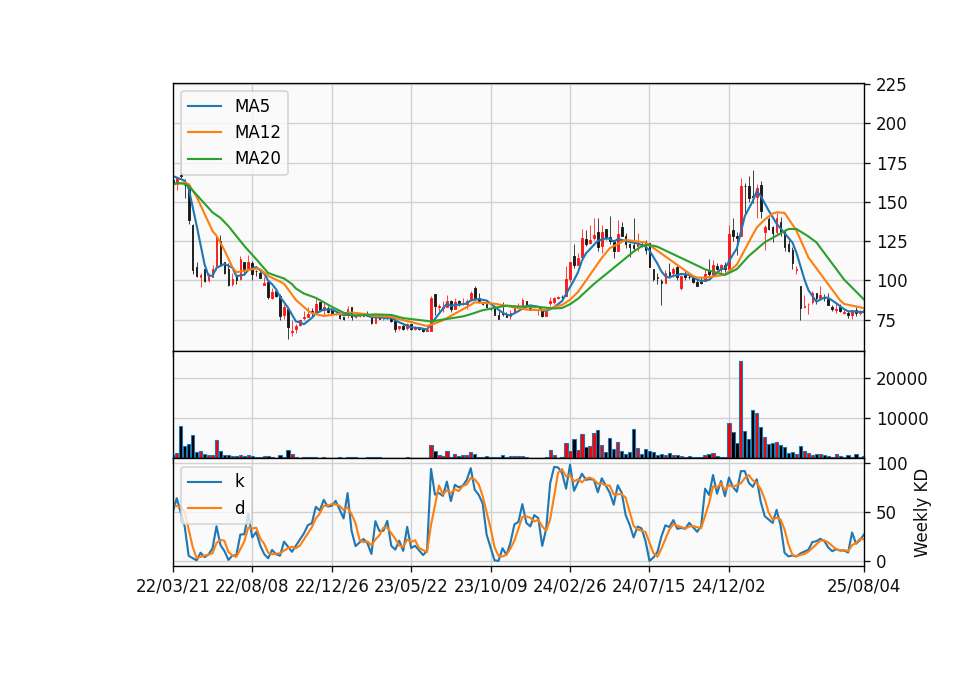This screenshot has height=690, width=960.
Task: Click the MA5 legend label
Action: click(252, 106)
